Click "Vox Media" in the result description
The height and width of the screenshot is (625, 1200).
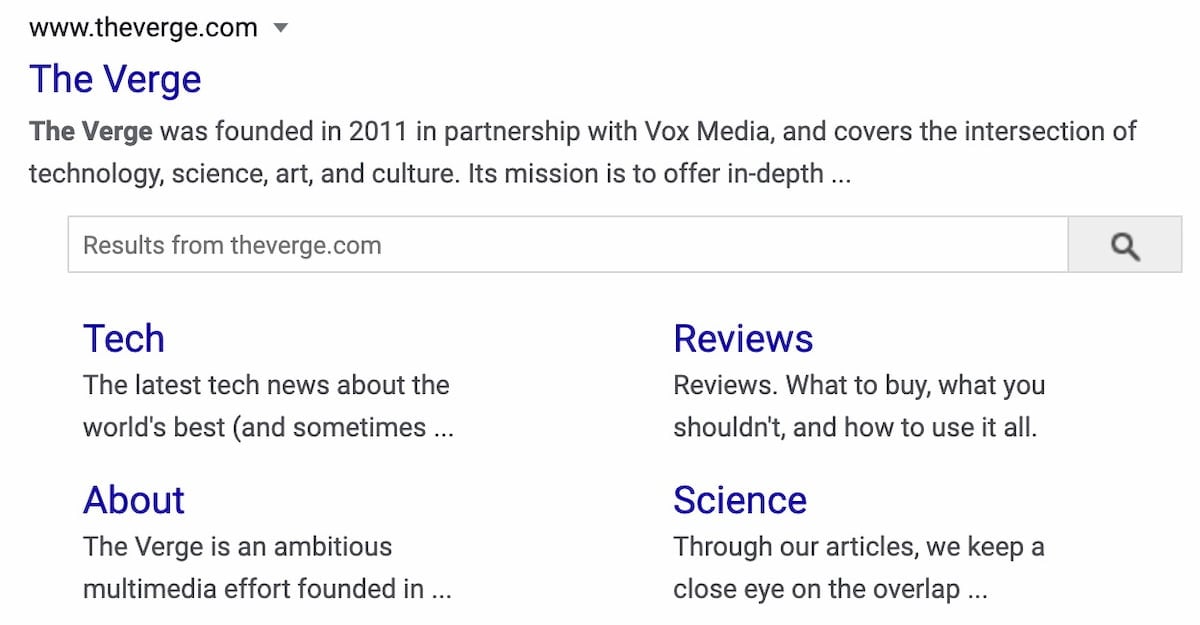[x=716, y=131]
